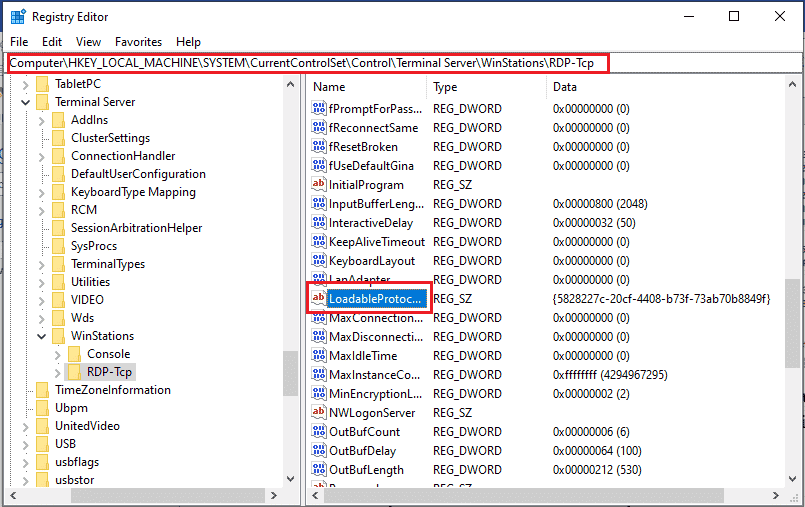The image size is (805, 507).
Task: Click the OutBufCount value icon
Action: (x=318, y=431)
